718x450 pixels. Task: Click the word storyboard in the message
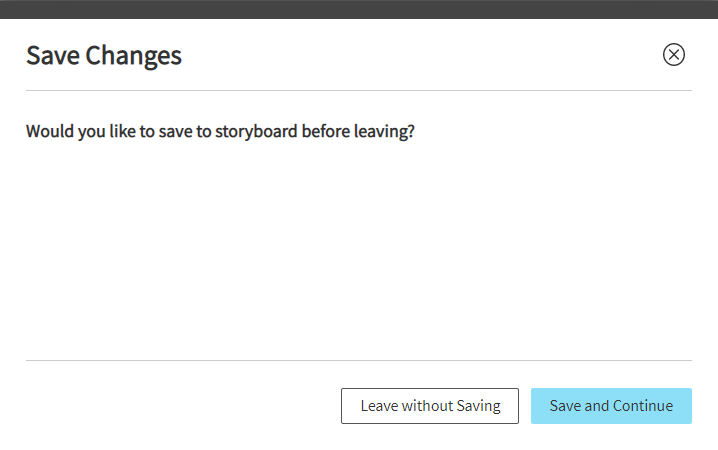[x=256, y=132]
